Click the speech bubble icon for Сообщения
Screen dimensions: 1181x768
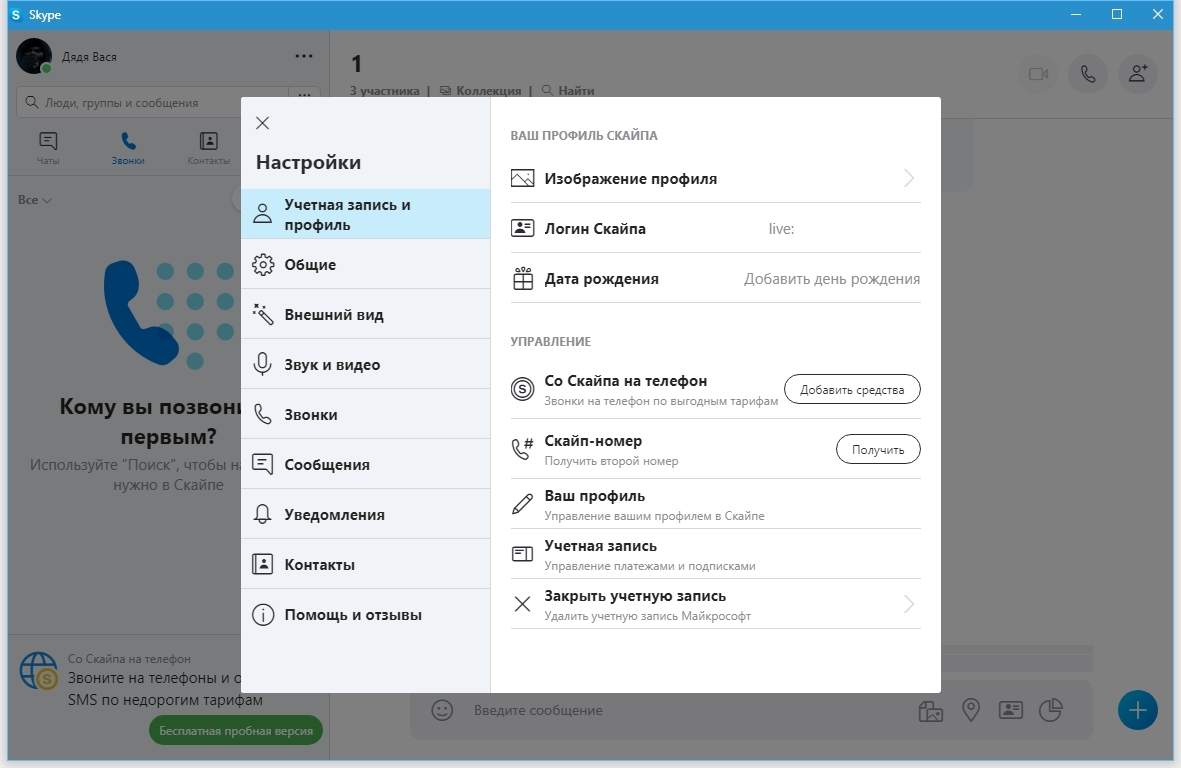(262, 464)
